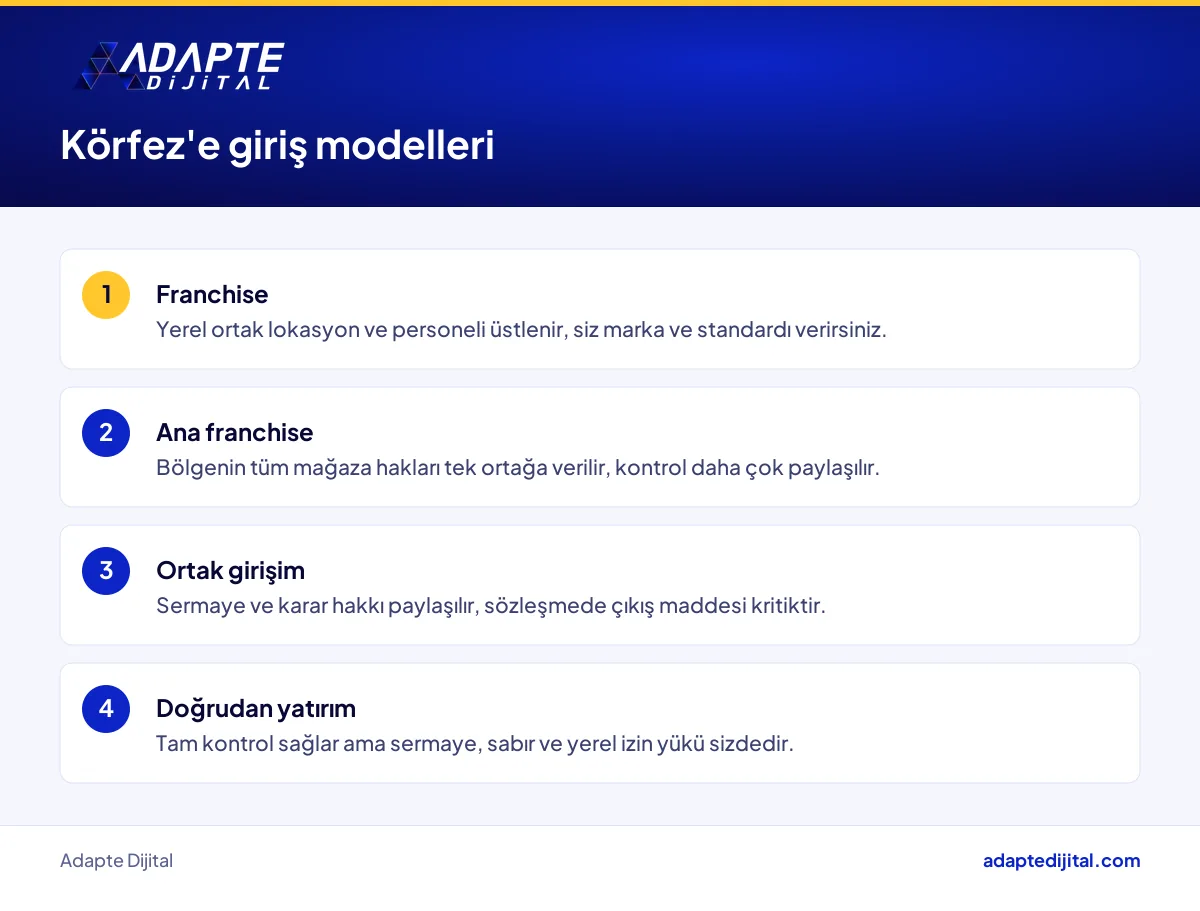Click the blue number 2 badge
Image resolution: width=1200 pixels, height=911 pixels.
pos(106,433)
